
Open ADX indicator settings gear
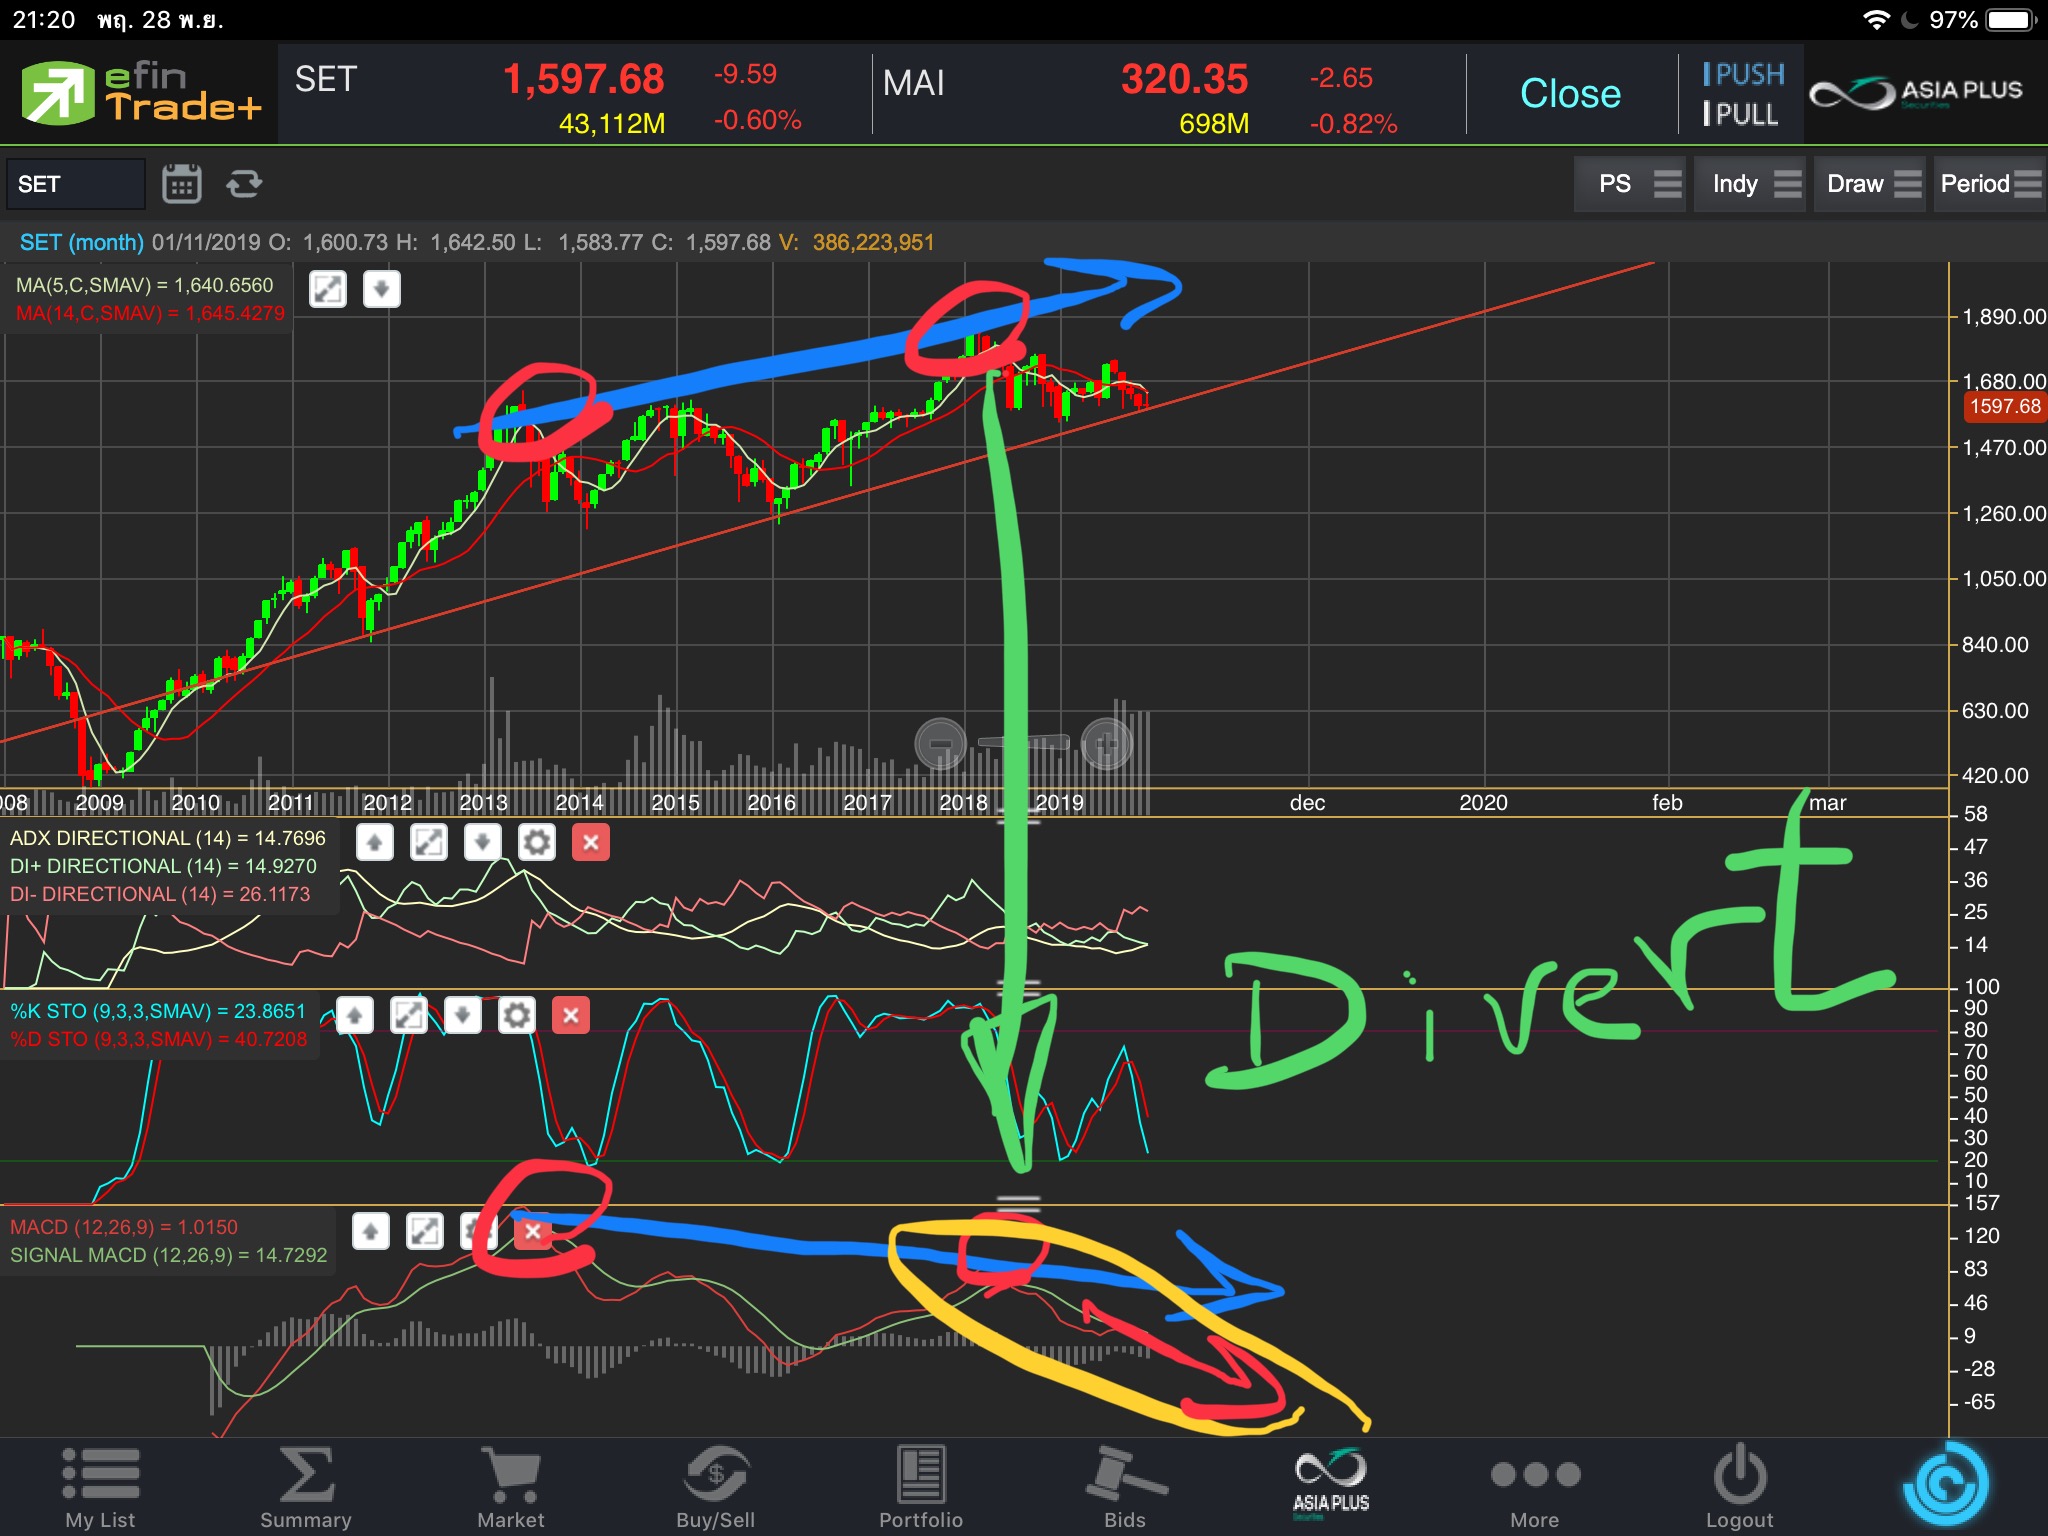(537, 843)
